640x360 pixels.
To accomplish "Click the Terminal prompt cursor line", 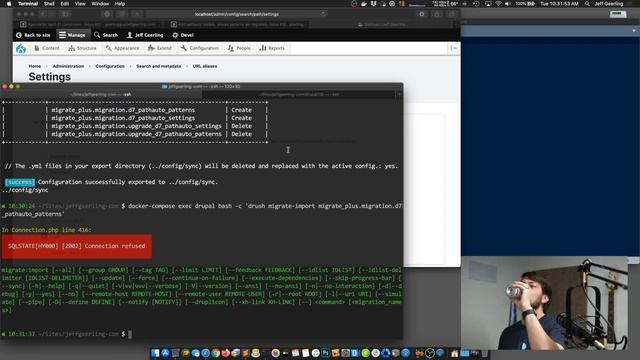I will pos(130,334).
